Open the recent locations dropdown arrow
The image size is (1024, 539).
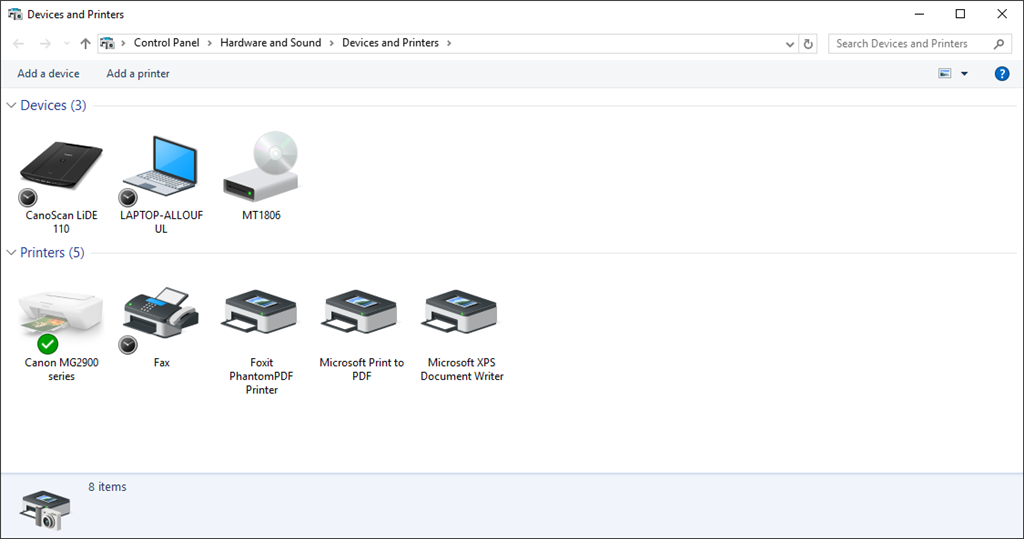coord(67,44)
